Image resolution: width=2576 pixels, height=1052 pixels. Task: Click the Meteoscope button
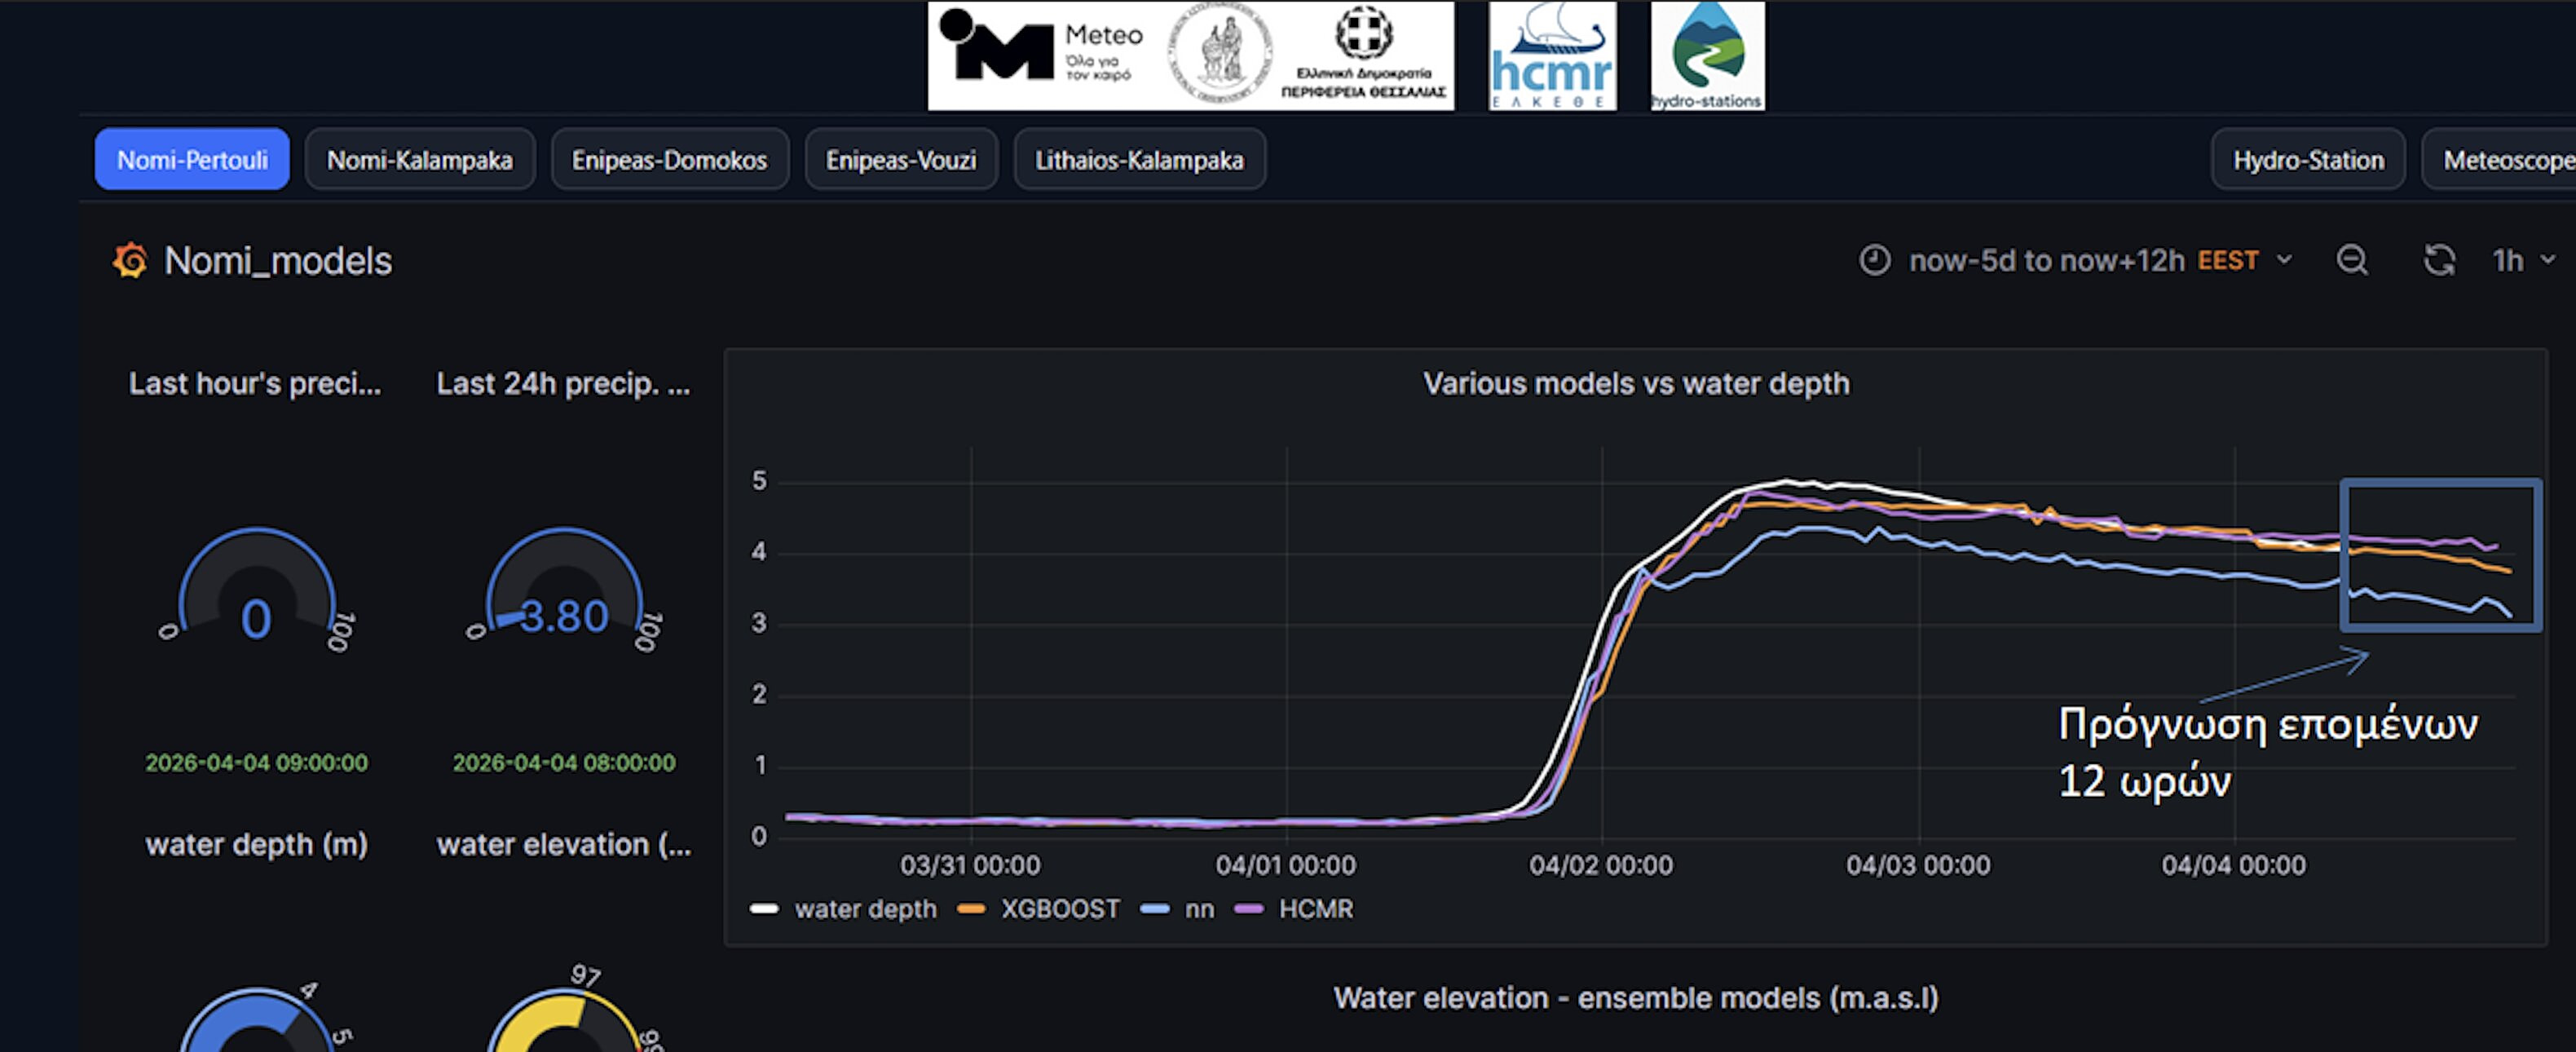2505,160
